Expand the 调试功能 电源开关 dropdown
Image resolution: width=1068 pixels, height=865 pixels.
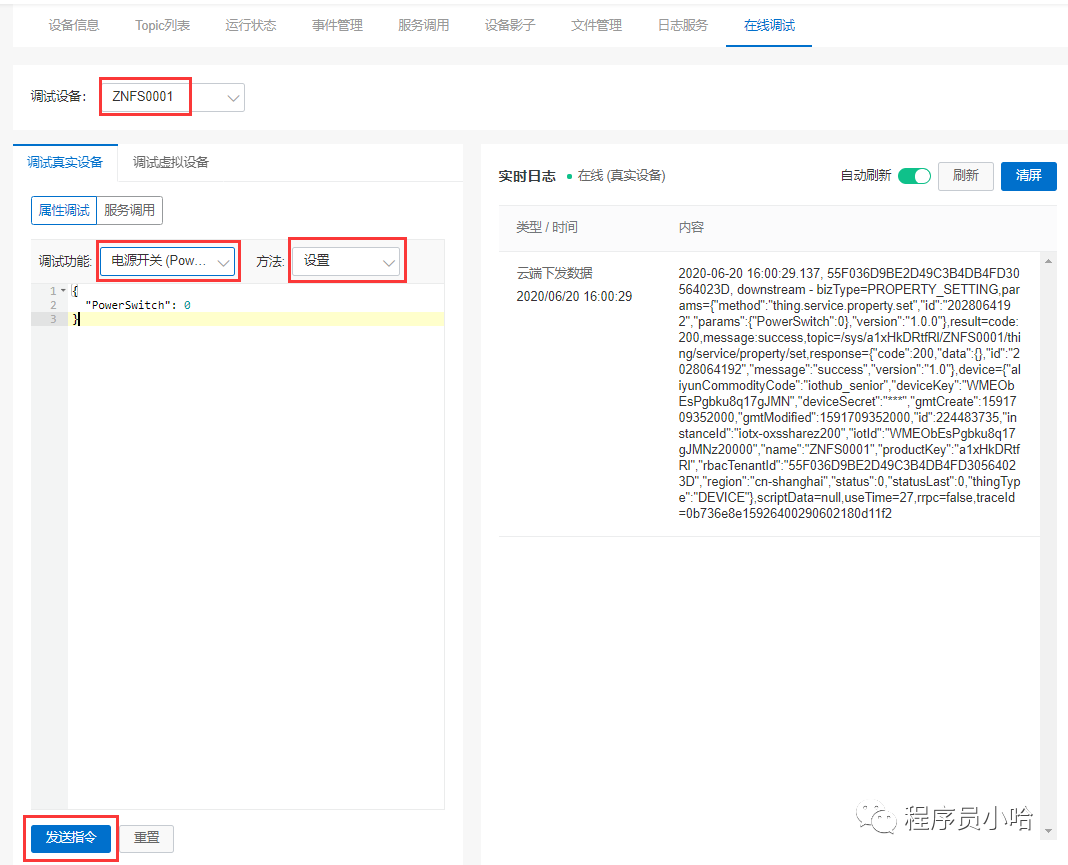[168, 261]
